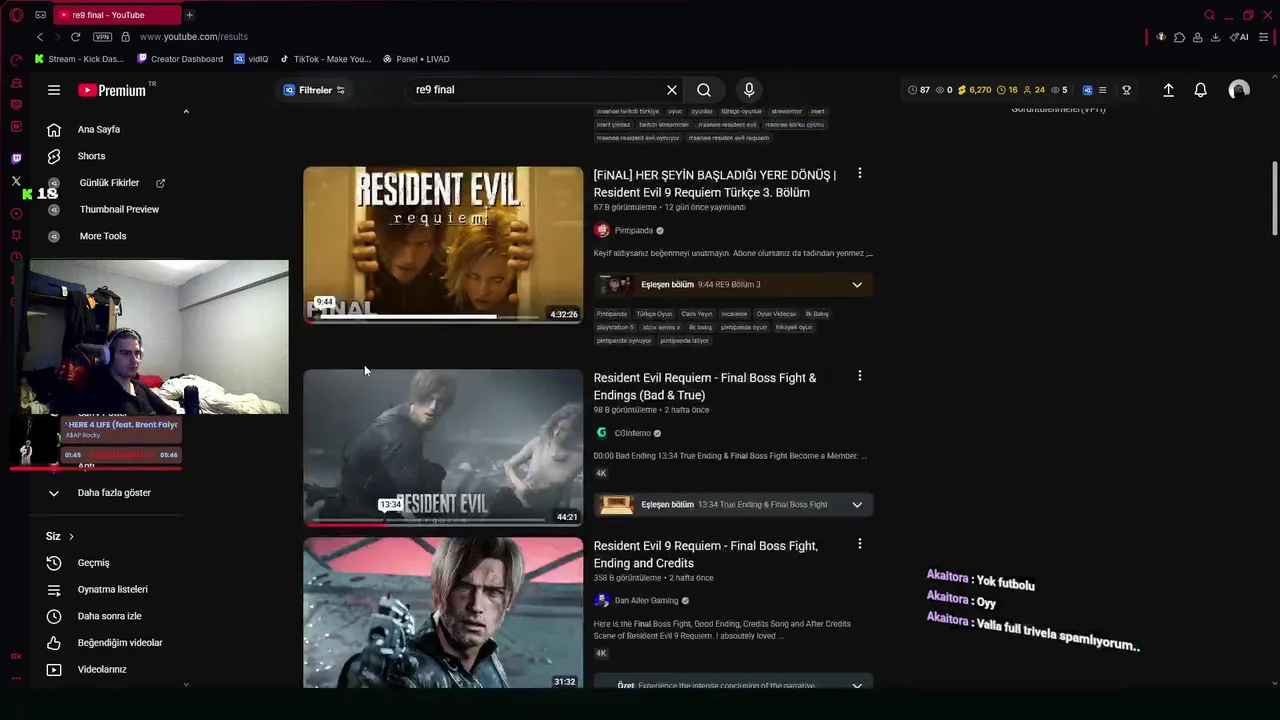The height and width of the screenshot is (720, 1280).
Task: Click 'Türkçe Oyun' tag under Pintipanda video
Action: [x=654, y=314]
